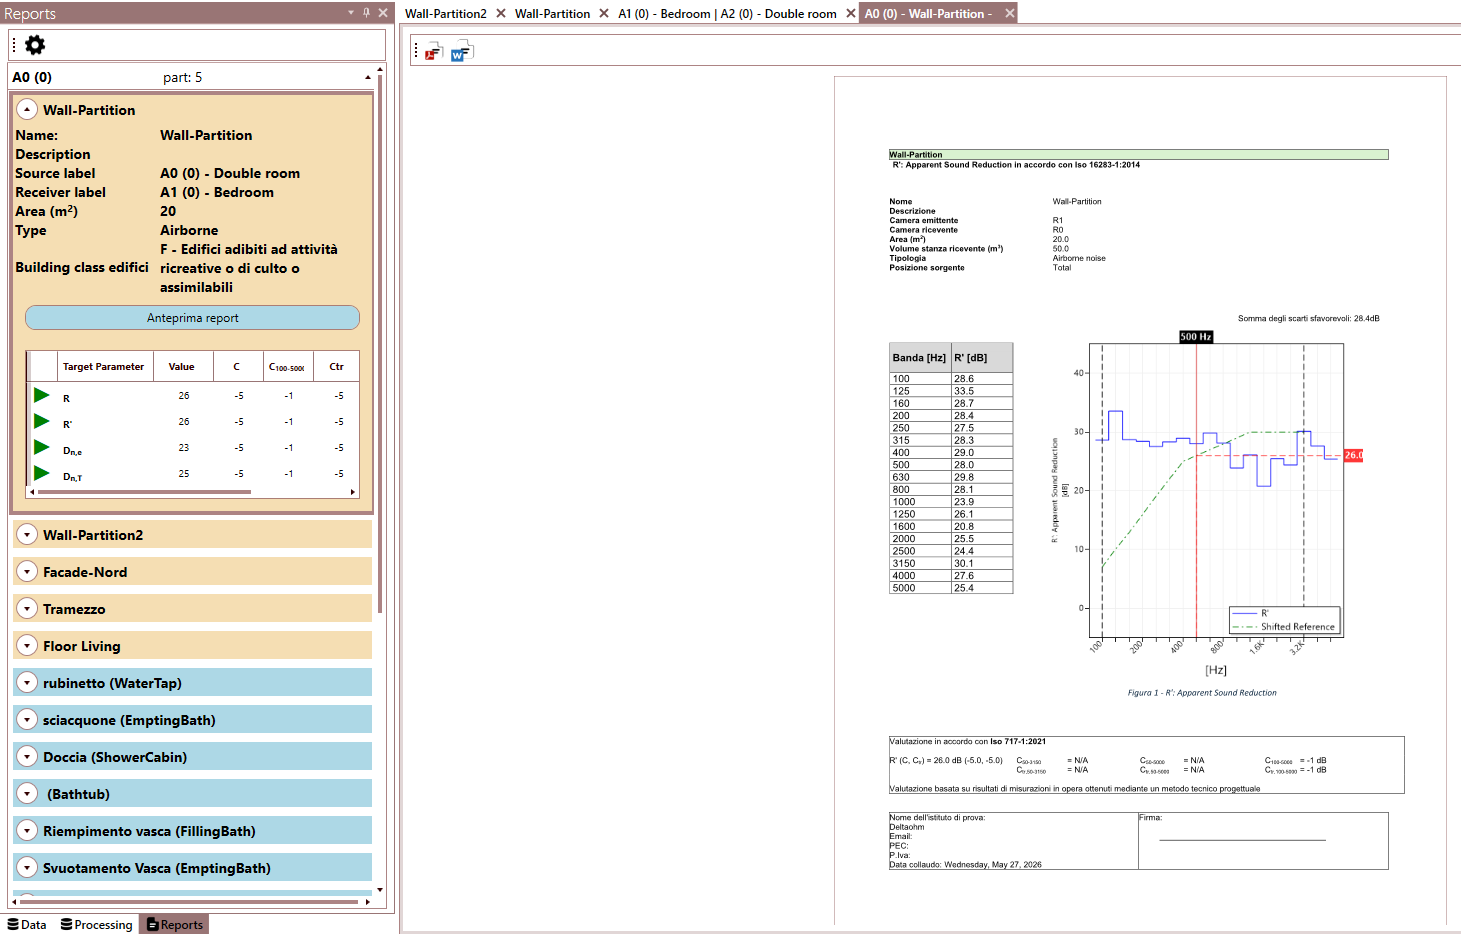Click the green arrow for row Dn,T

click(42, 473)
